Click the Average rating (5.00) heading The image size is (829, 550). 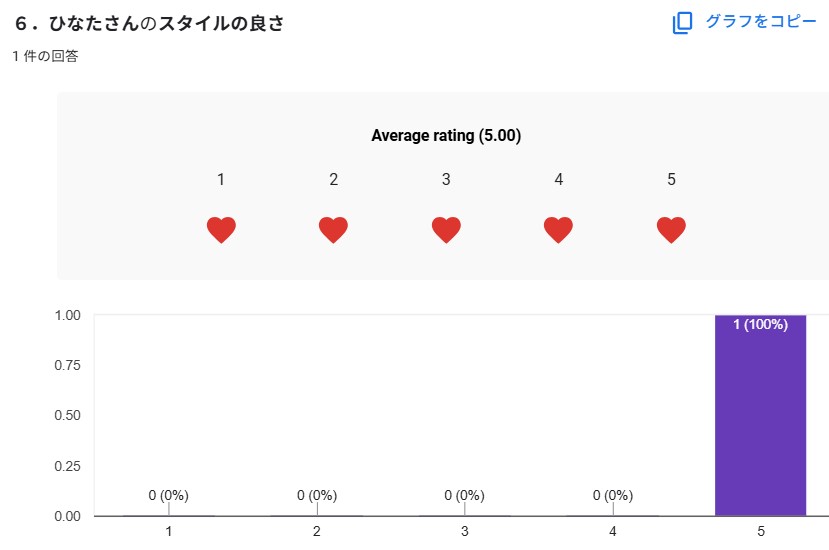446,135
